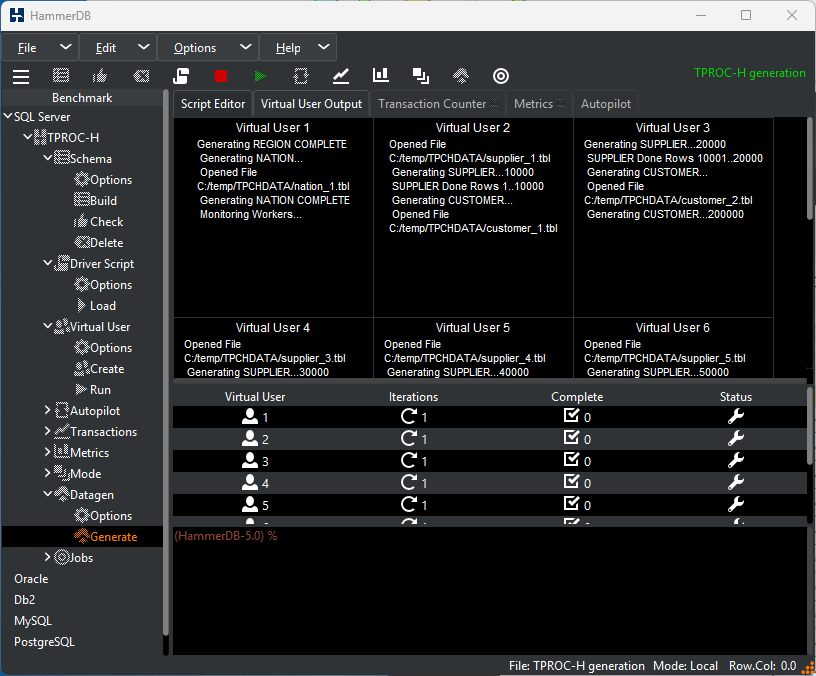This screenshot has height=676, width=816.
Task: Select the Virtual User Output tab
Action: coord(311,104)
